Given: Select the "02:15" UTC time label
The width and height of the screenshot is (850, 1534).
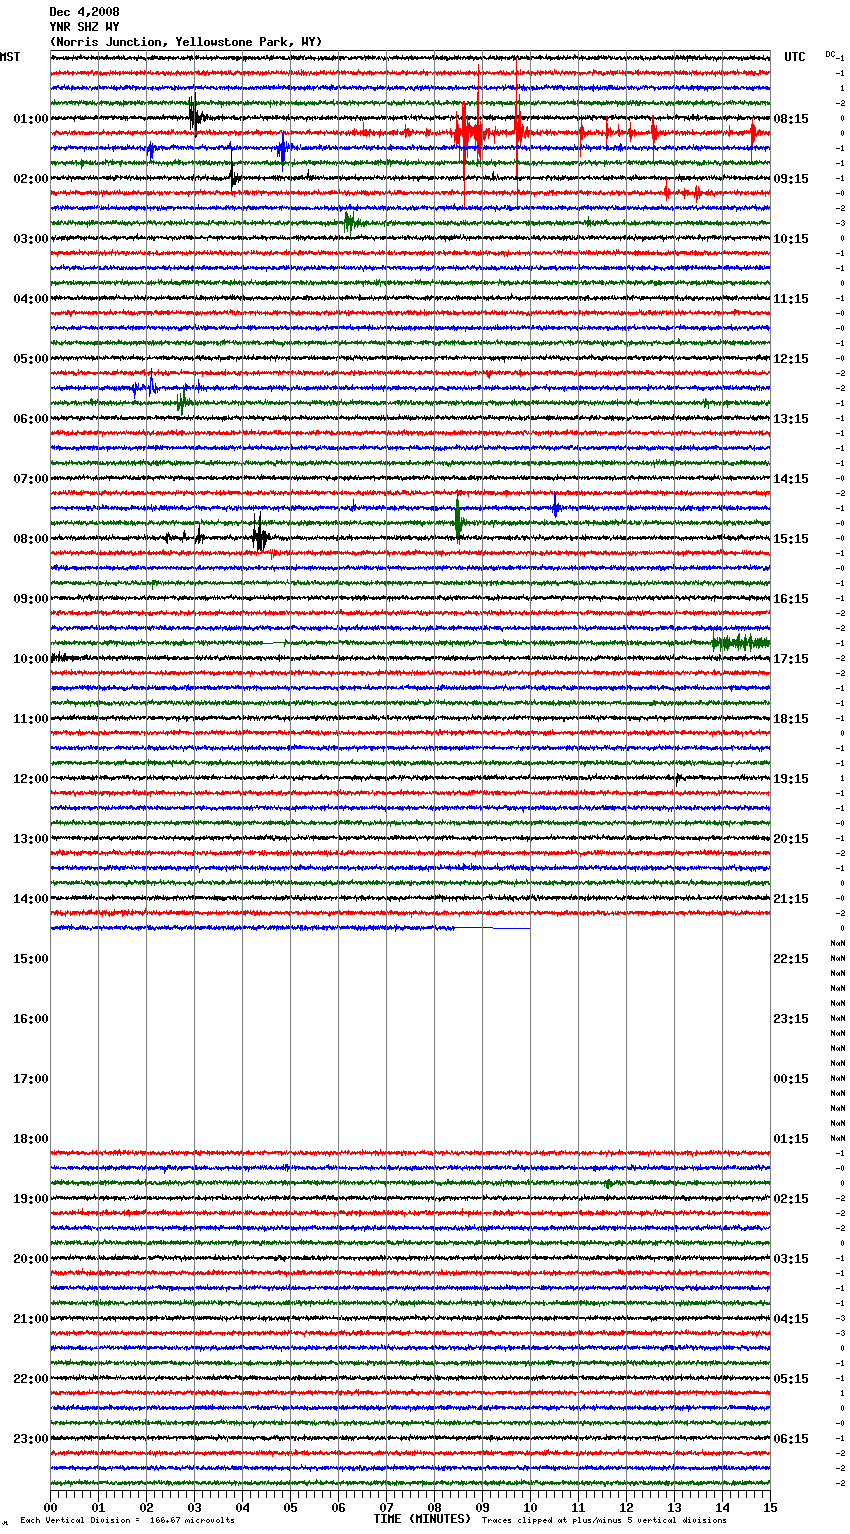Looking at the screenshot, I should [x=791, y=1199].
